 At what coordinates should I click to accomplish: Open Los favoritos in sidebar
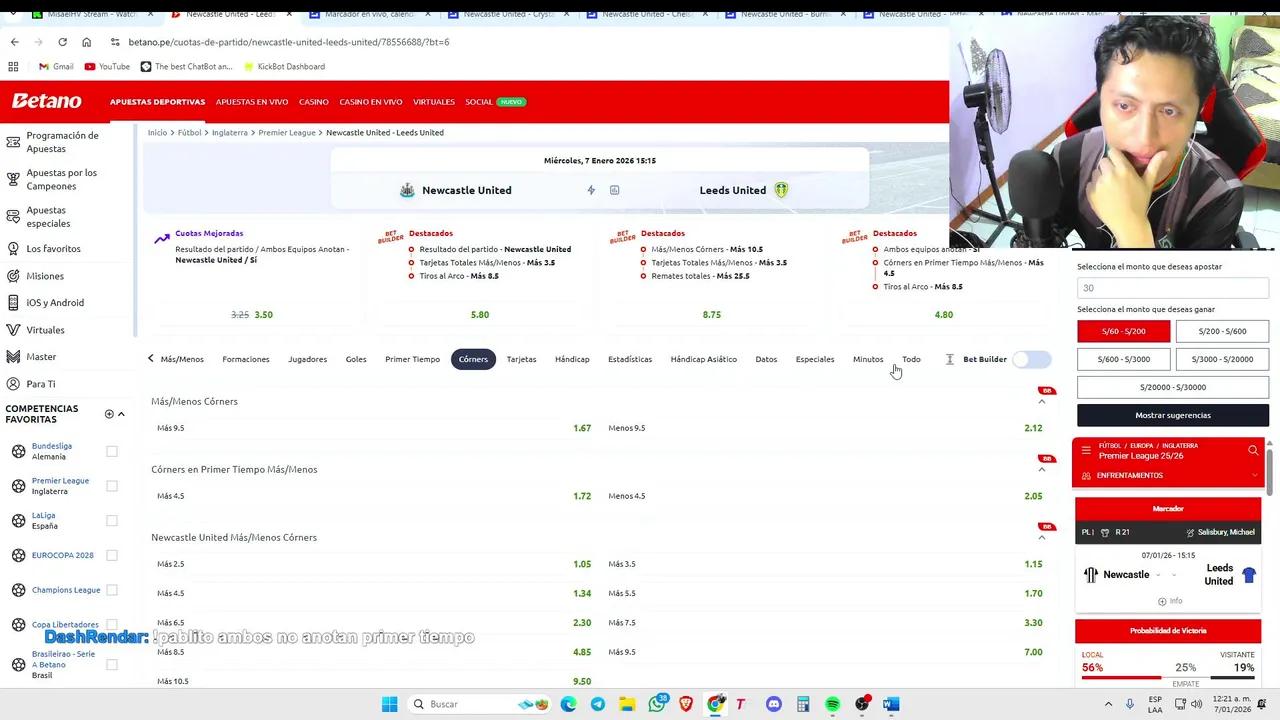pyautogui.click(x=53, y=248)
